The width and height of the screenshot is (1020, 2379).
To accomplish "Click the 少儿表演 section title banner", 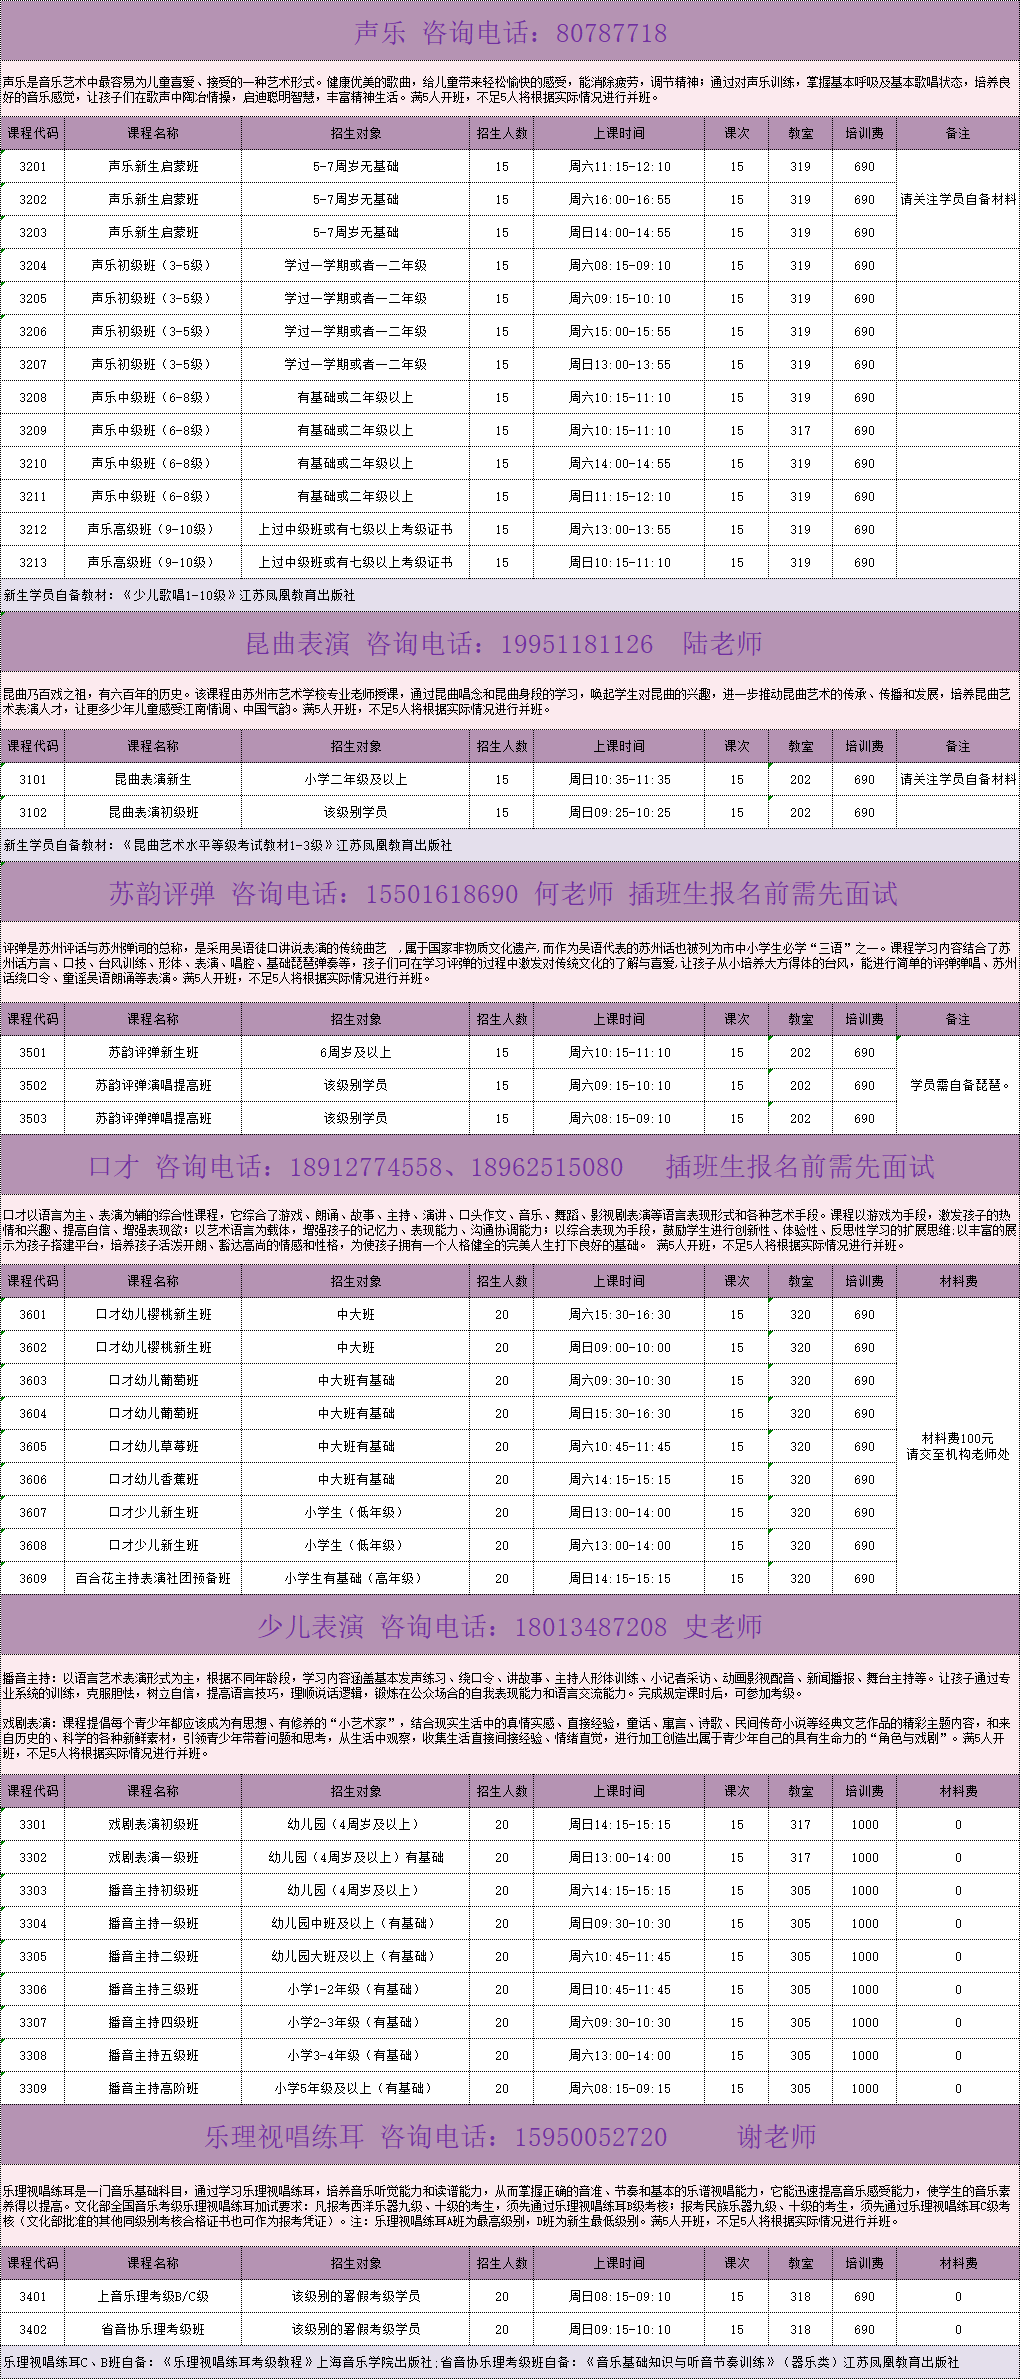I will coord(510,1627).
